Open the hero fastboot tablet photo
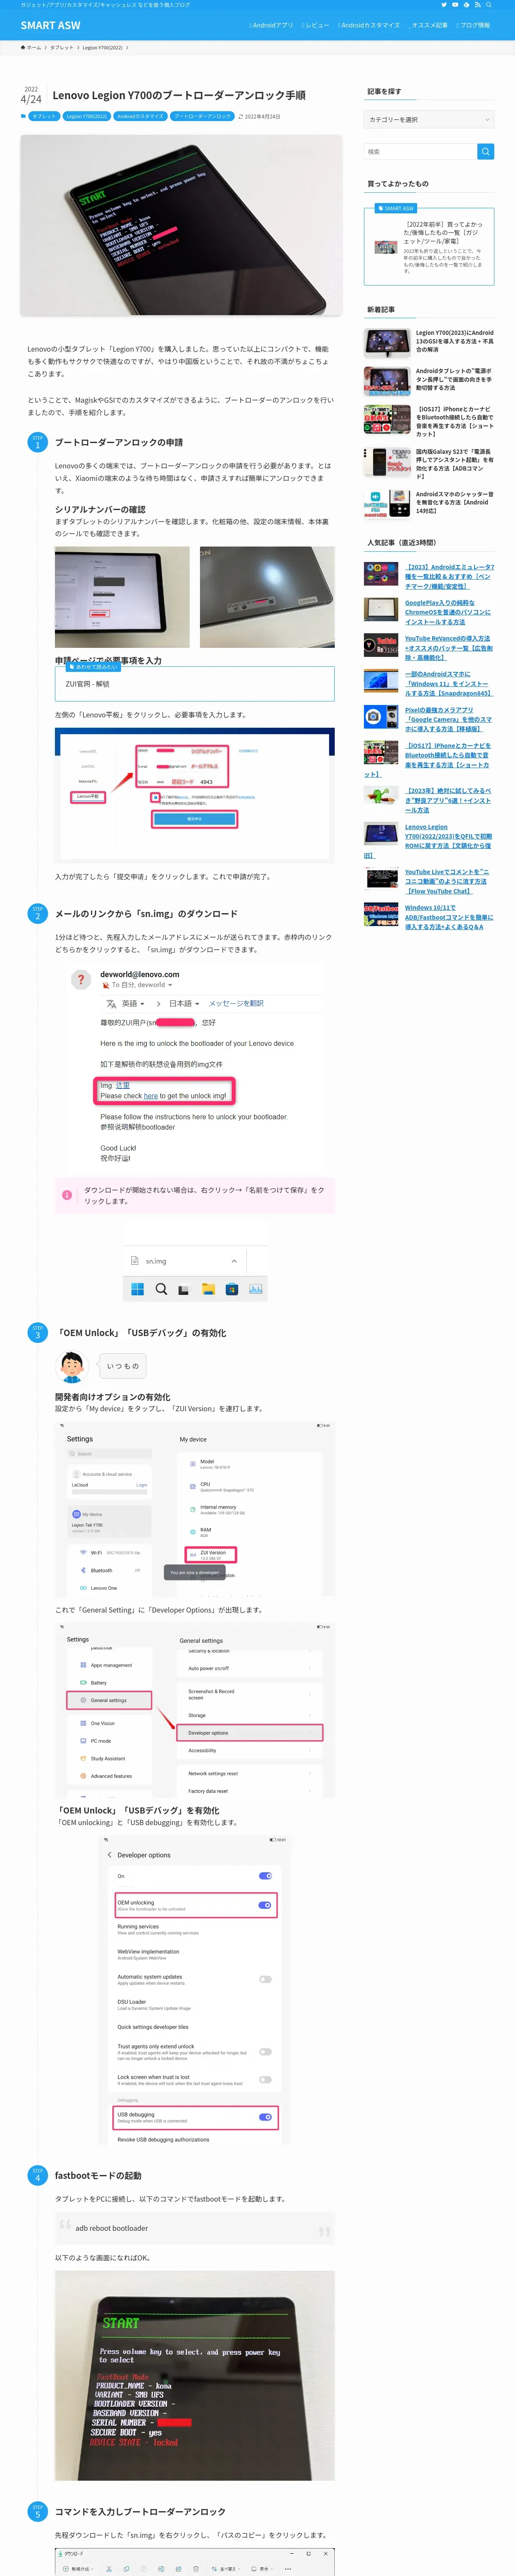515x2576 pixels. (181, 226)
